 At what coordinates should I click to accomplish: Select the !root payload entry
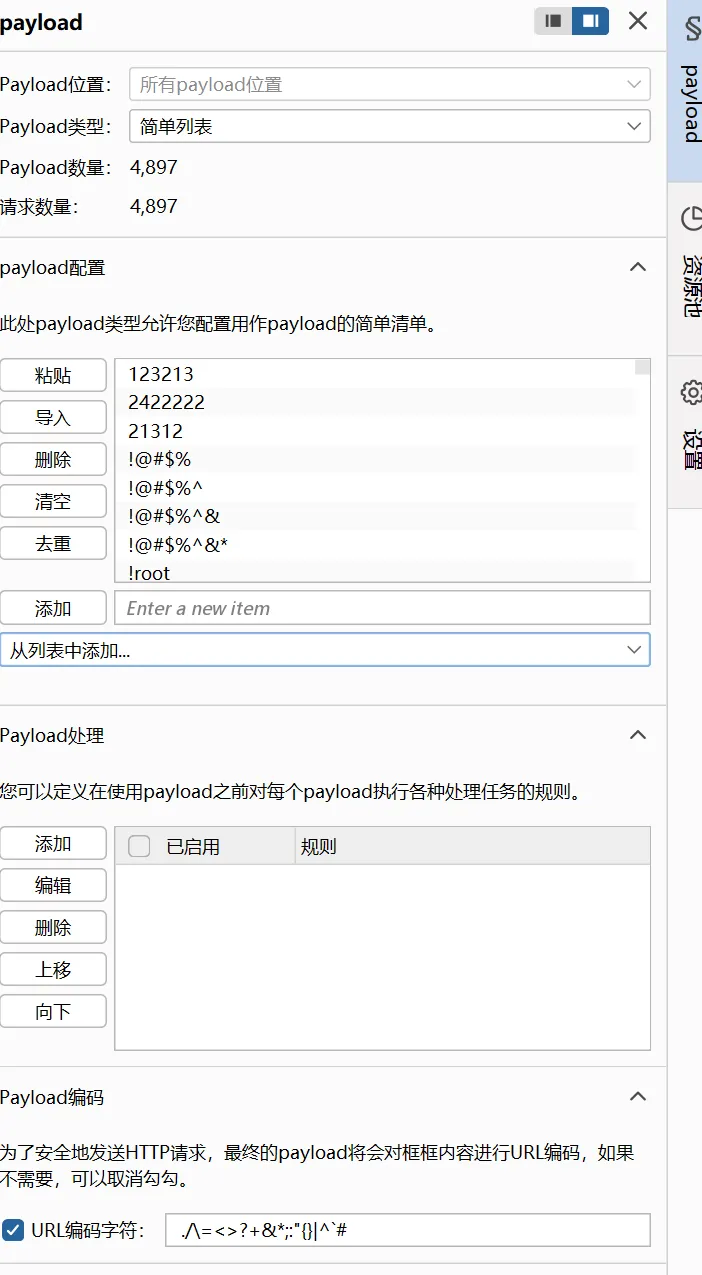point(150,573)
